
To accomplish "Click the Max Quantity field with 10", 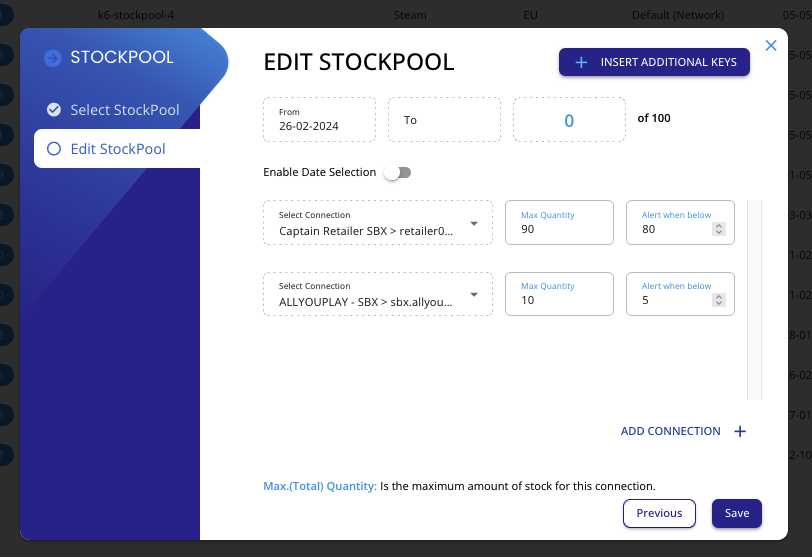I will (559, 294).
